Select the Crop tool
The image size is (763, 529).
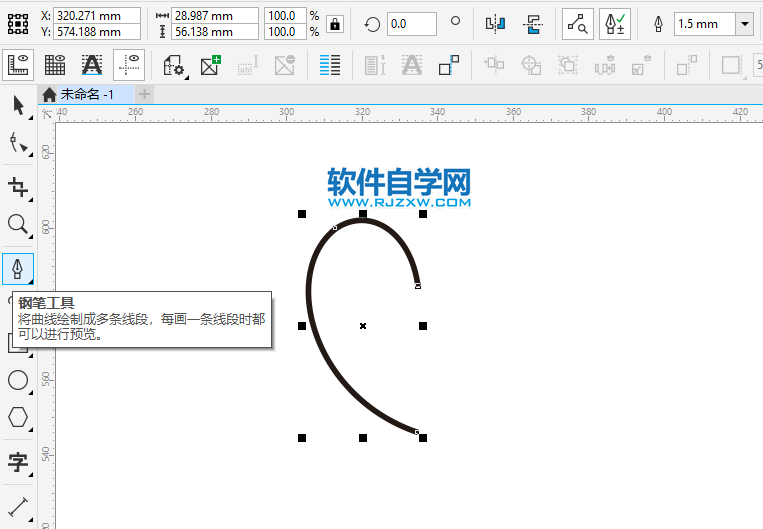(x=18, y=187)
